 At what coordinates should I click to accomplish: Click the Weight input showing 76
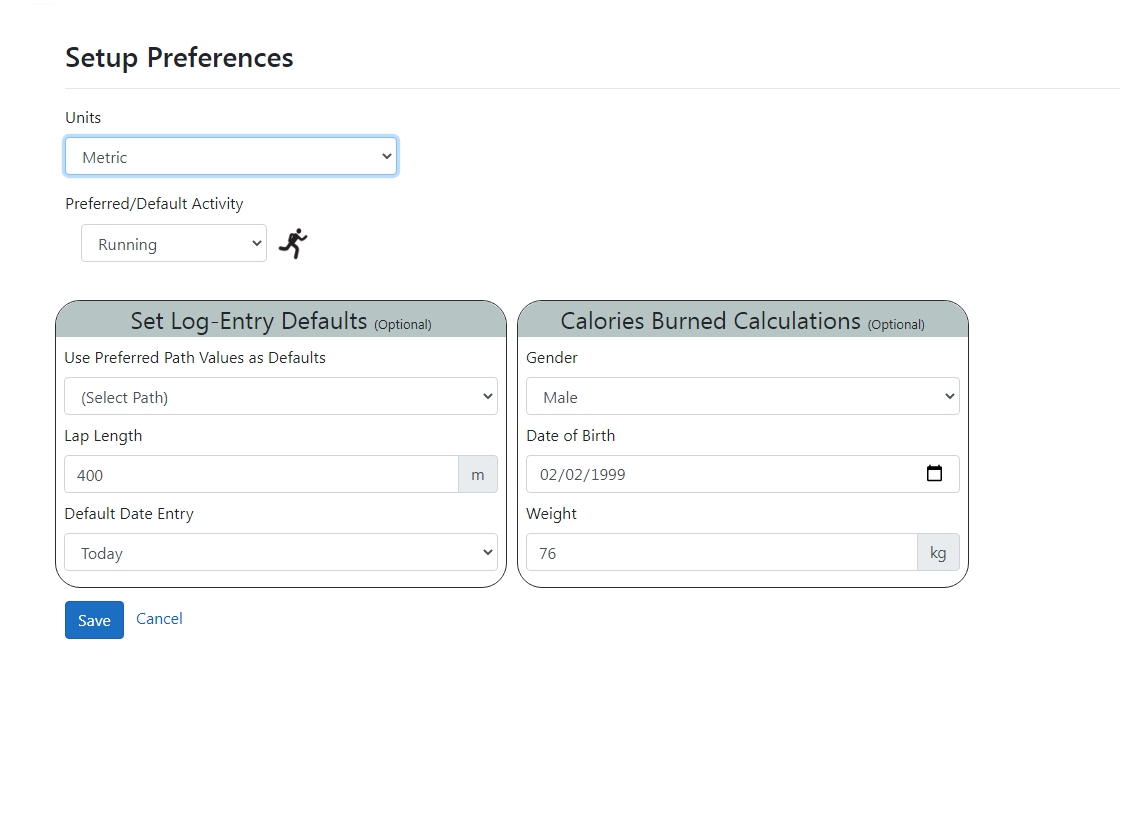tap(720, 553)
